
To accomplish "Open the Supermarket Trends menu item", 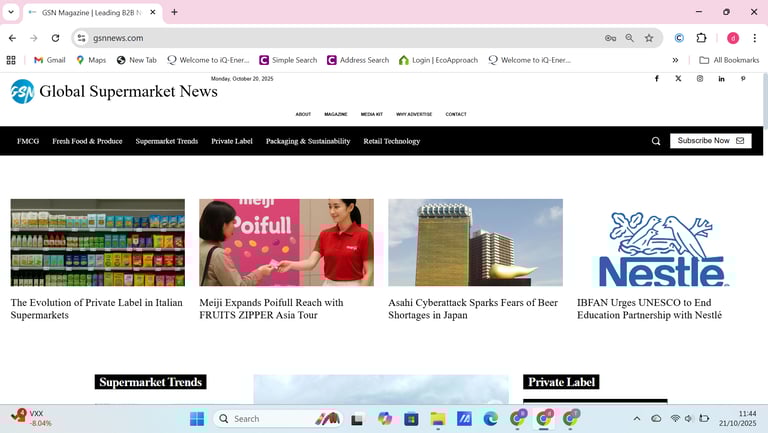I will pos(167,141).
